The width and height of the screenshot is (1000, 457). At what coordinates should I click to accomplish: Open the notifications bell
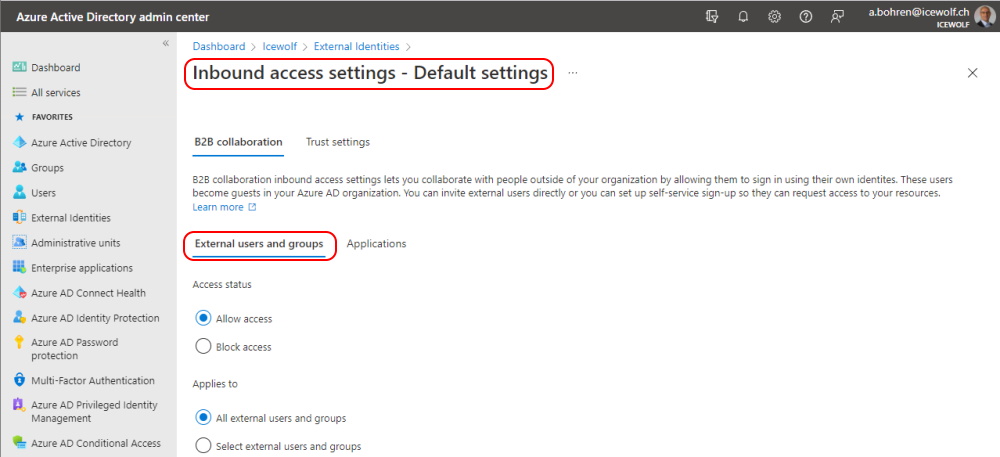[743, 17]
